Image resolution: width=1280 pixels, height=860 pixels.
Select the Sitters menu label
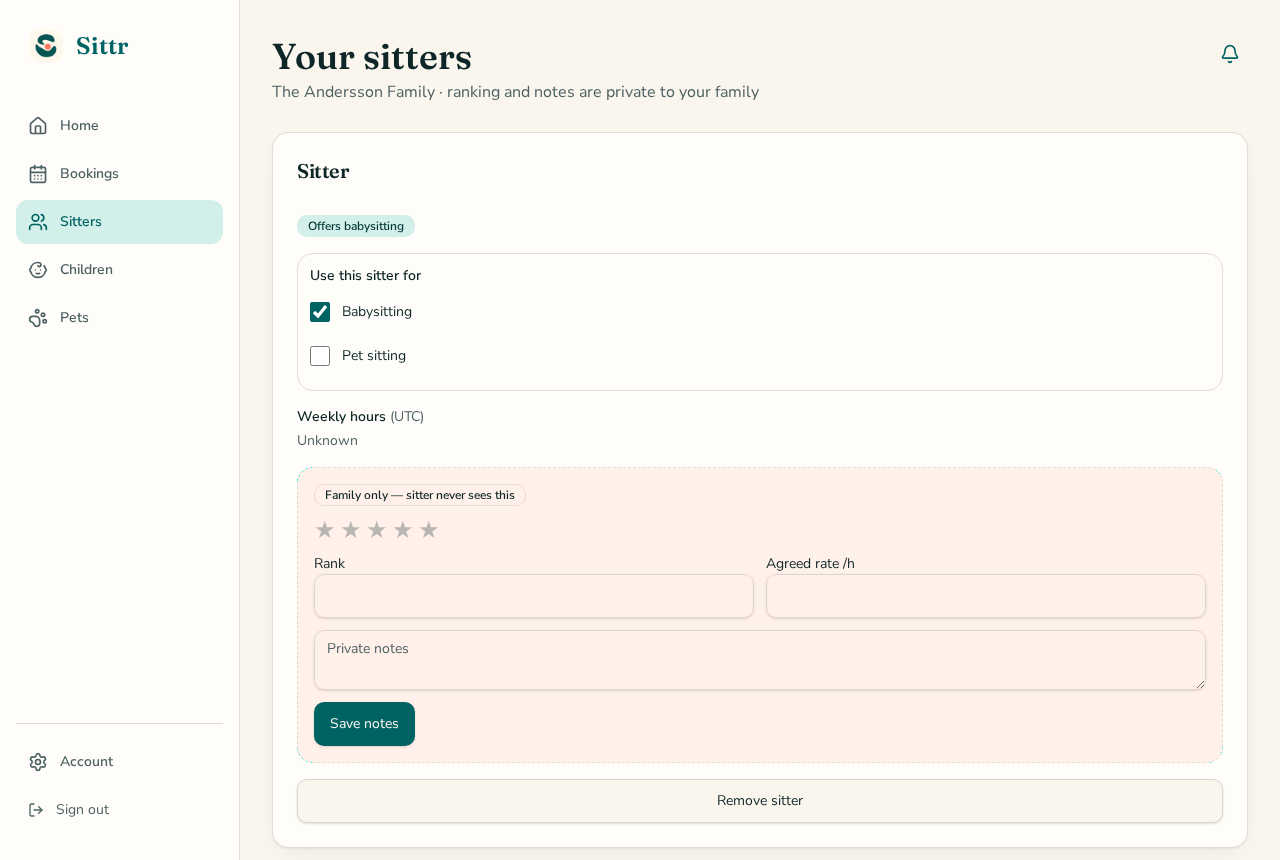(x=81, y=222)
